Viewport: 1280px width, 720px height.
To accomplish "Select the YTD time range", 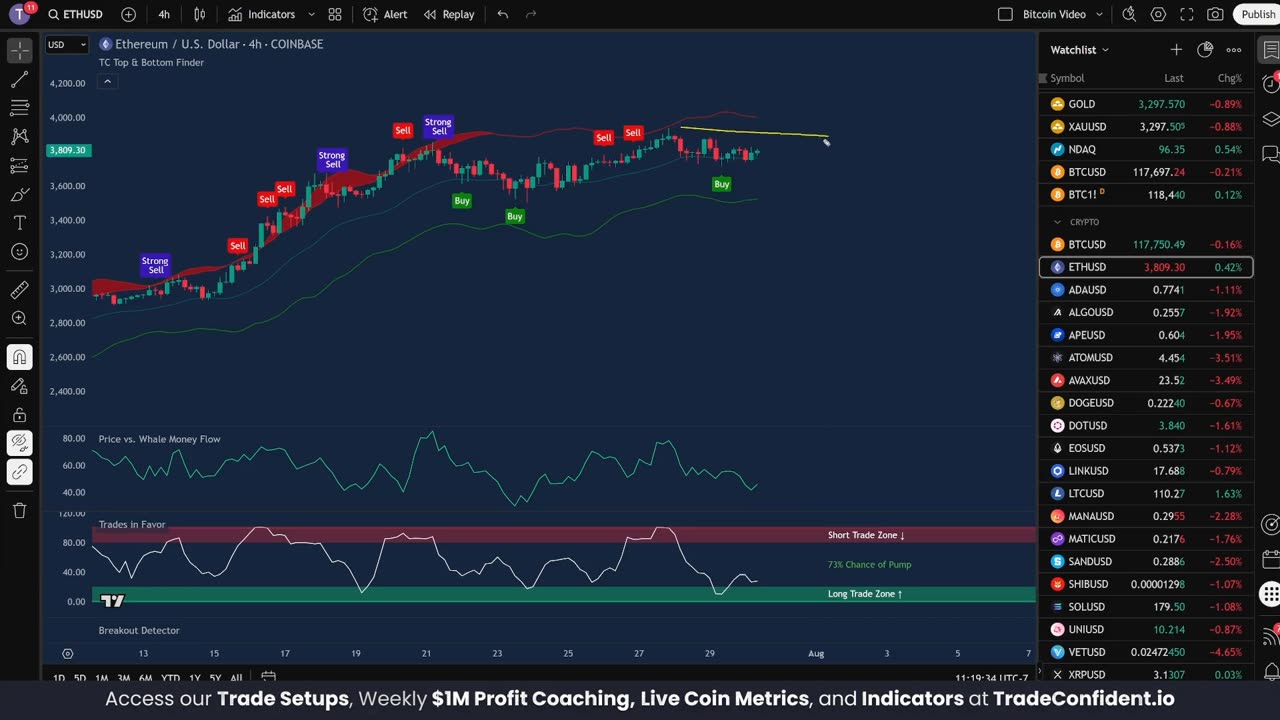I will click(171, 678).
